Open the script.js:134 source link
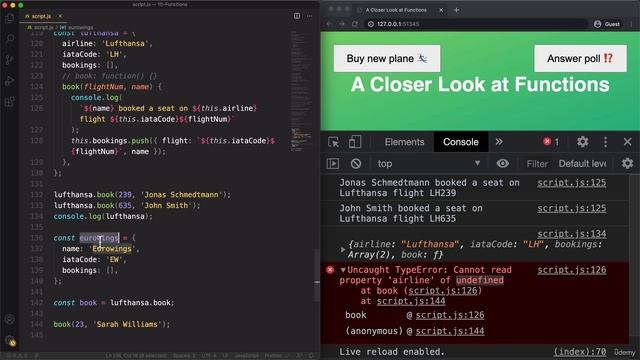Viewport: 640px width, 360px height. point(571,234)
